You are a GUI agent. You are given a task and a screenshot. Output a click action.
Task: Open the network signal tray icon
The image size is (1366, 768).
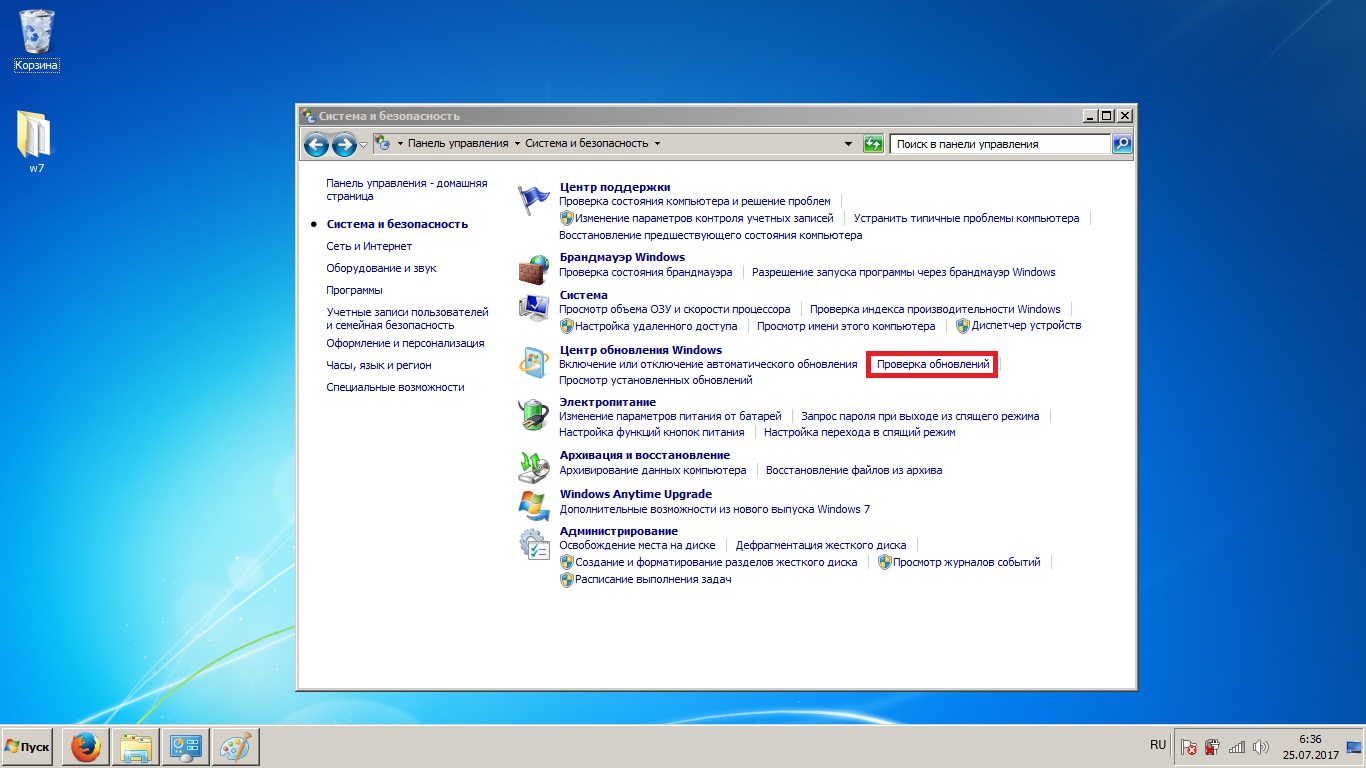click(1237, 747)
